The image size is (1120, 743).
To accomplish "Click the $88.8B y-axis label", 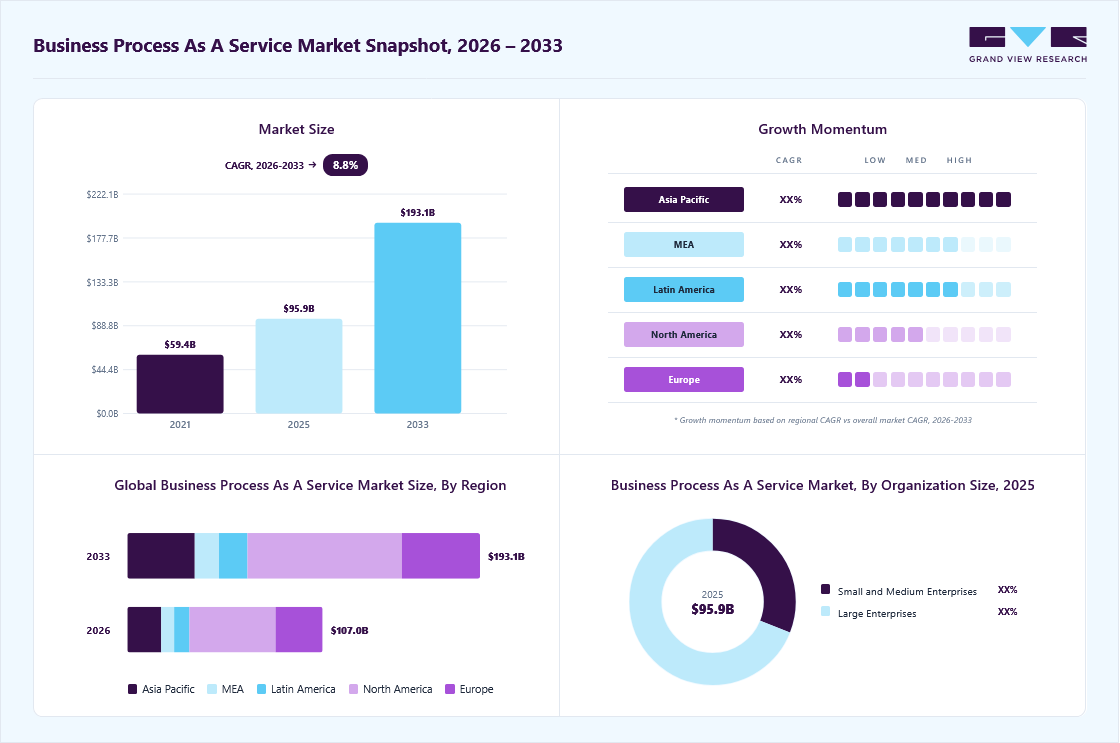I will click(104, 326).
